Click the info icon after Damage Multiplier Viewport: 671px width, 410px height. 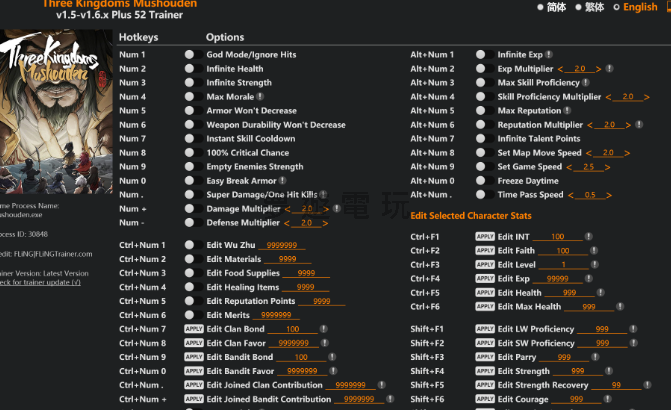tap(337, 208)
